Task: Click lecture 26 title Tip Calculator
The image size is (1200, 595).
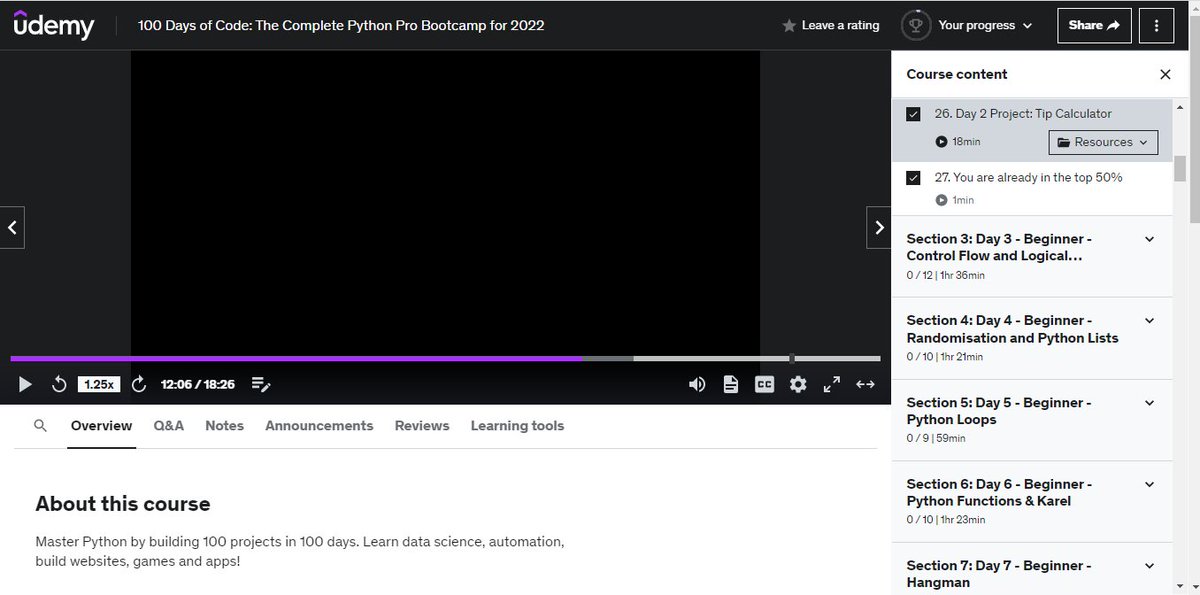Action: (x=1023, y=114)
